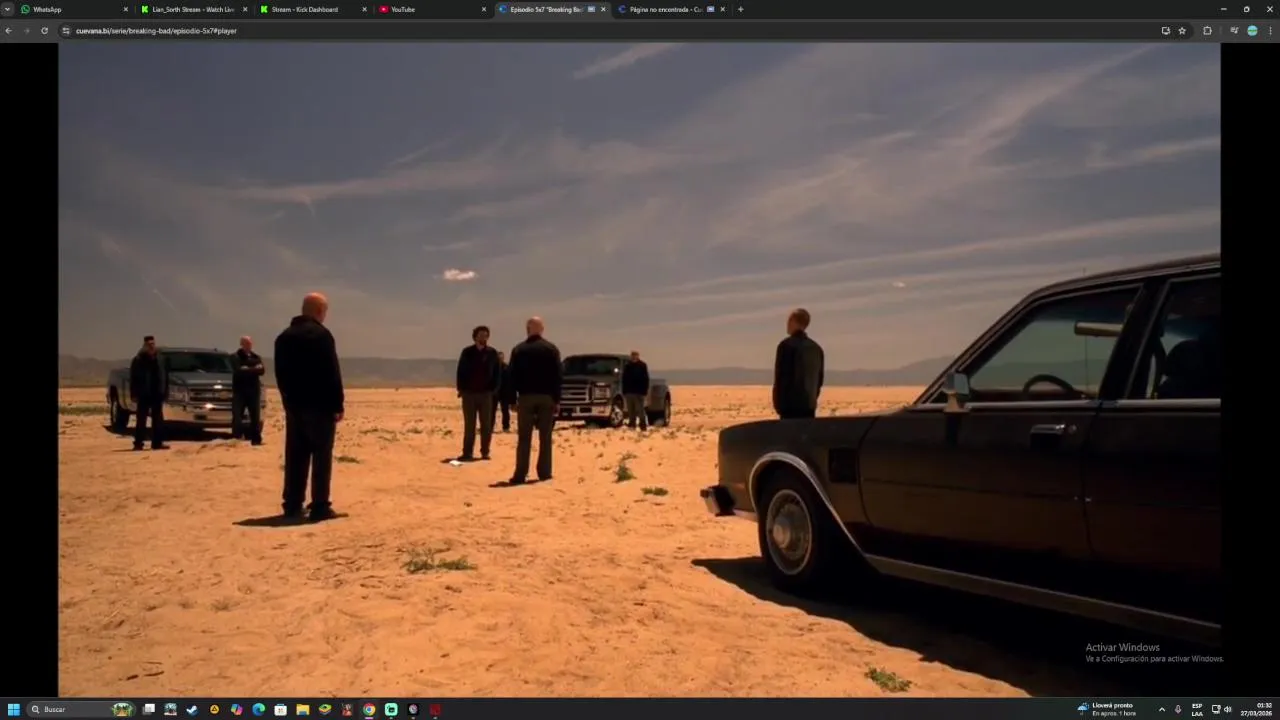Screen dimensions: 1280x720
Task: Close the Lian_Sorth Stream tab
Action: [245, 9]
